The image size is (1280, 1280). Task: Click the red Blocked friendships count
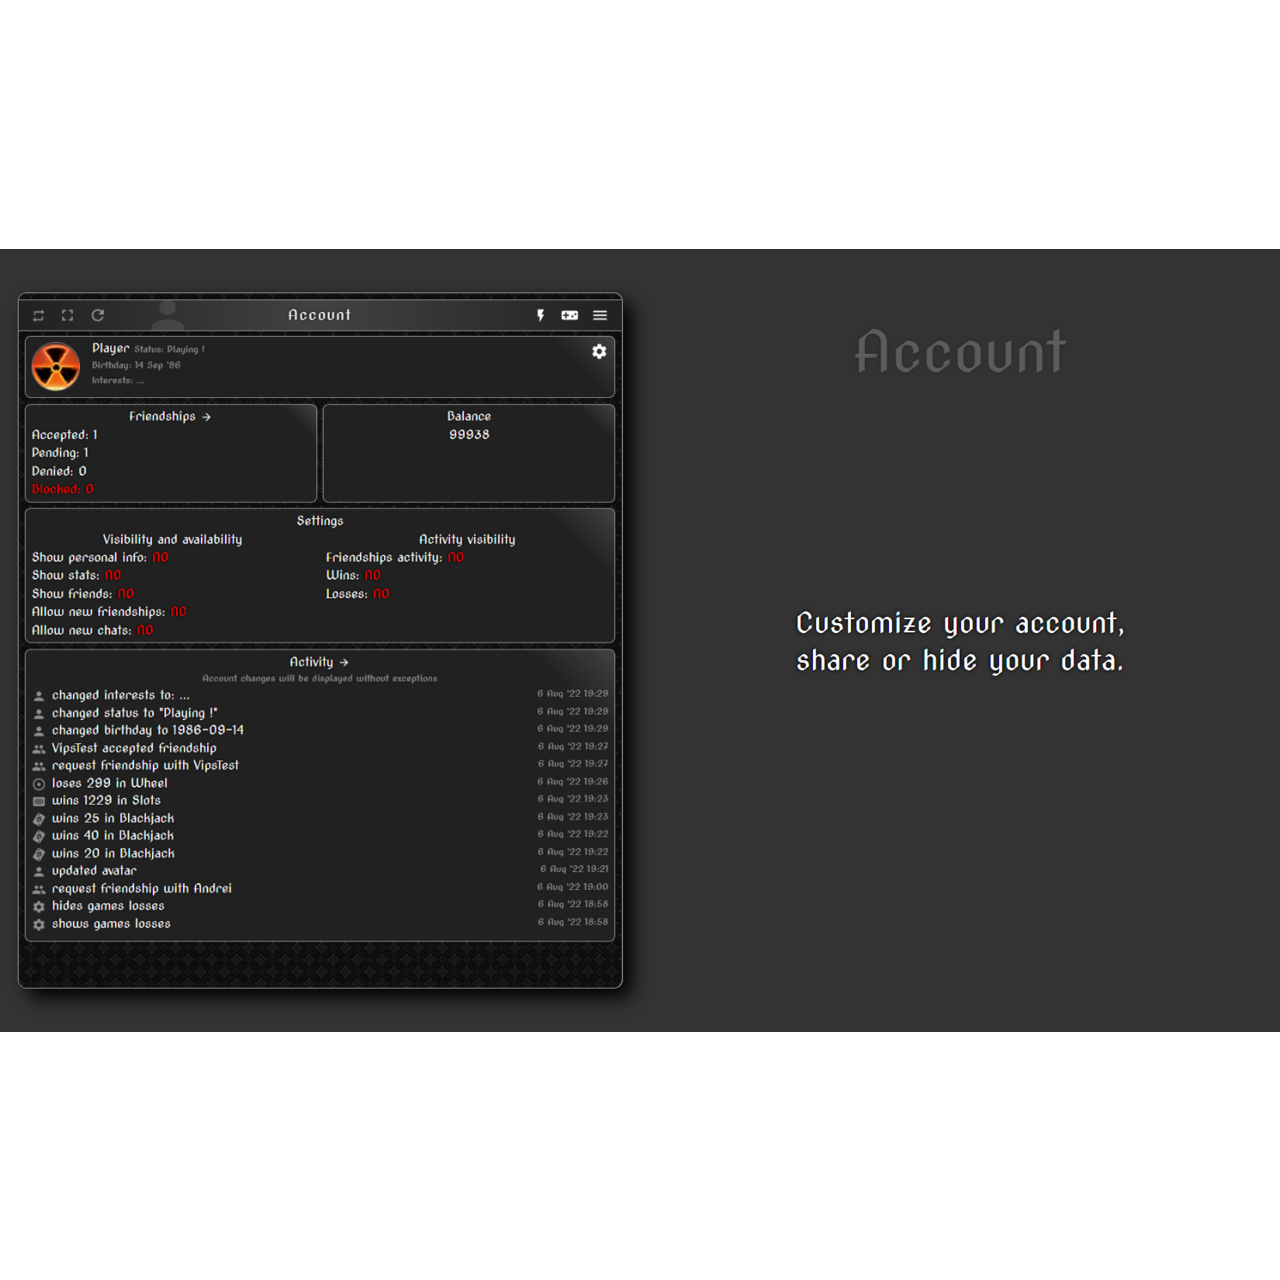(x=62, y=489)
